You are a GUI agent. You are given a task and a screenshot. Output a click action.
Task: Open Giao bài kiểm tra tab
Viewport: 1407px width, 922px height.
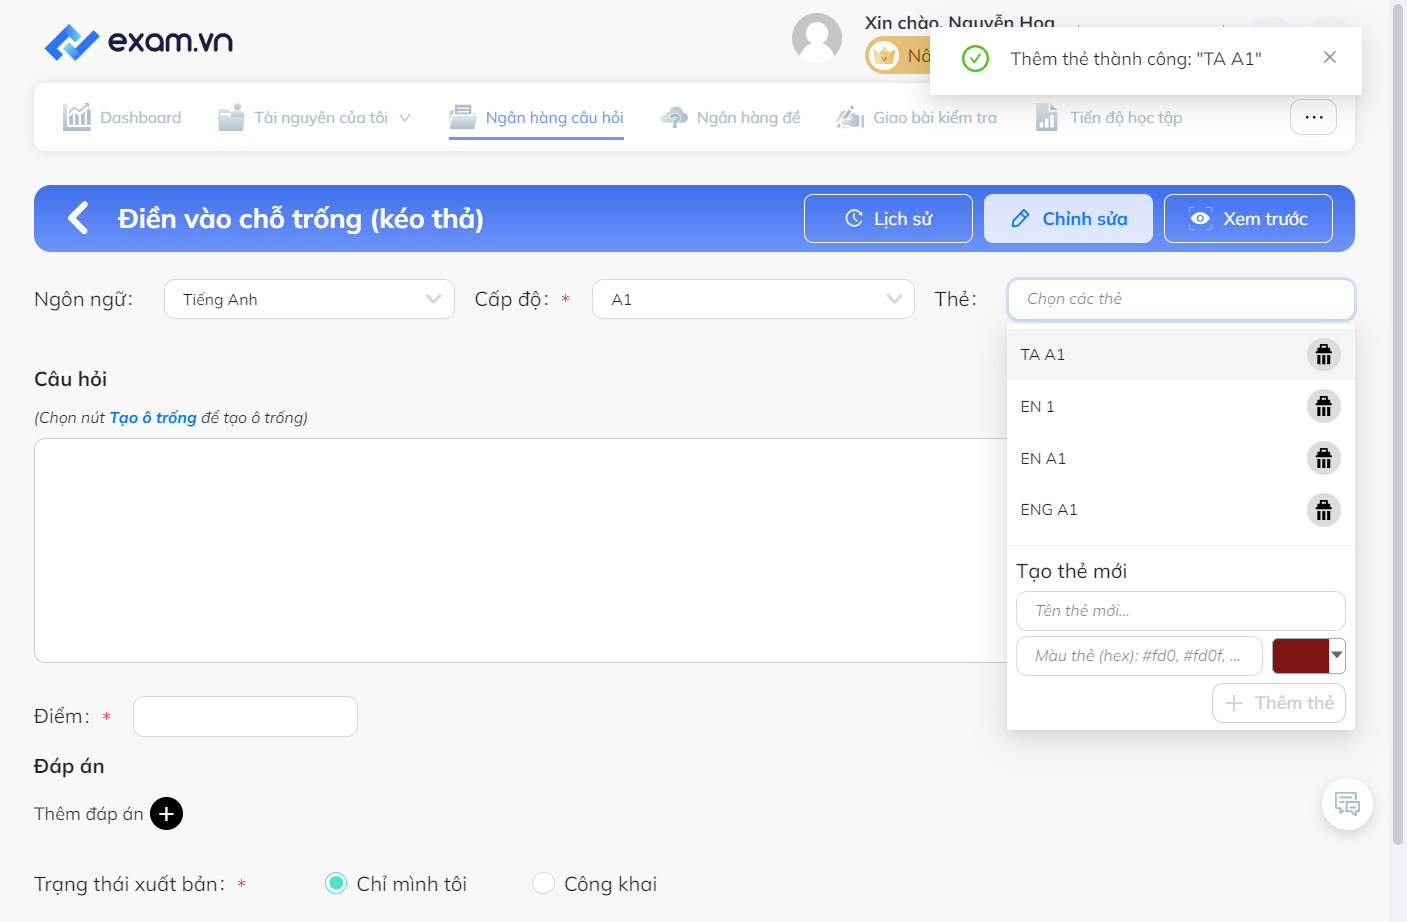tap(916, 117)
